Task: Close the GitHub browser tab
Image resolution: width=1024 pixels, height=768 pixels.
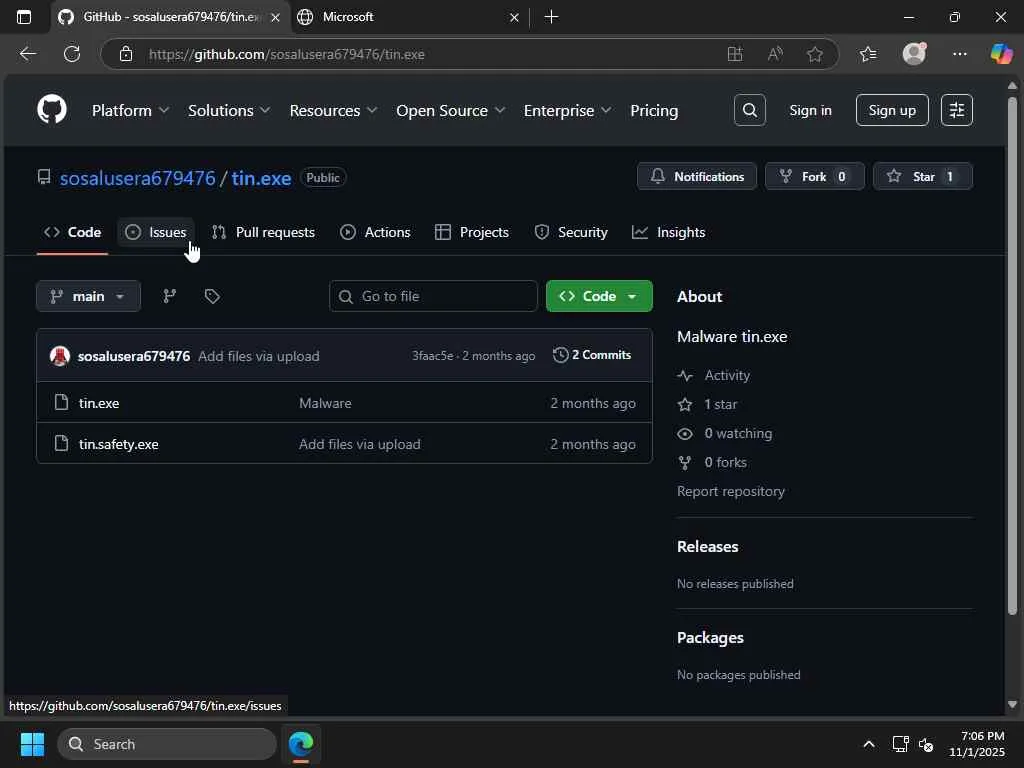Action: (x=276, y=18)
